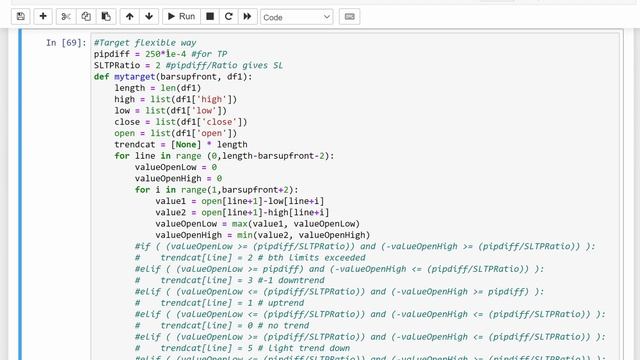Click the commented '1 # uptrend' line

[220, 303]
